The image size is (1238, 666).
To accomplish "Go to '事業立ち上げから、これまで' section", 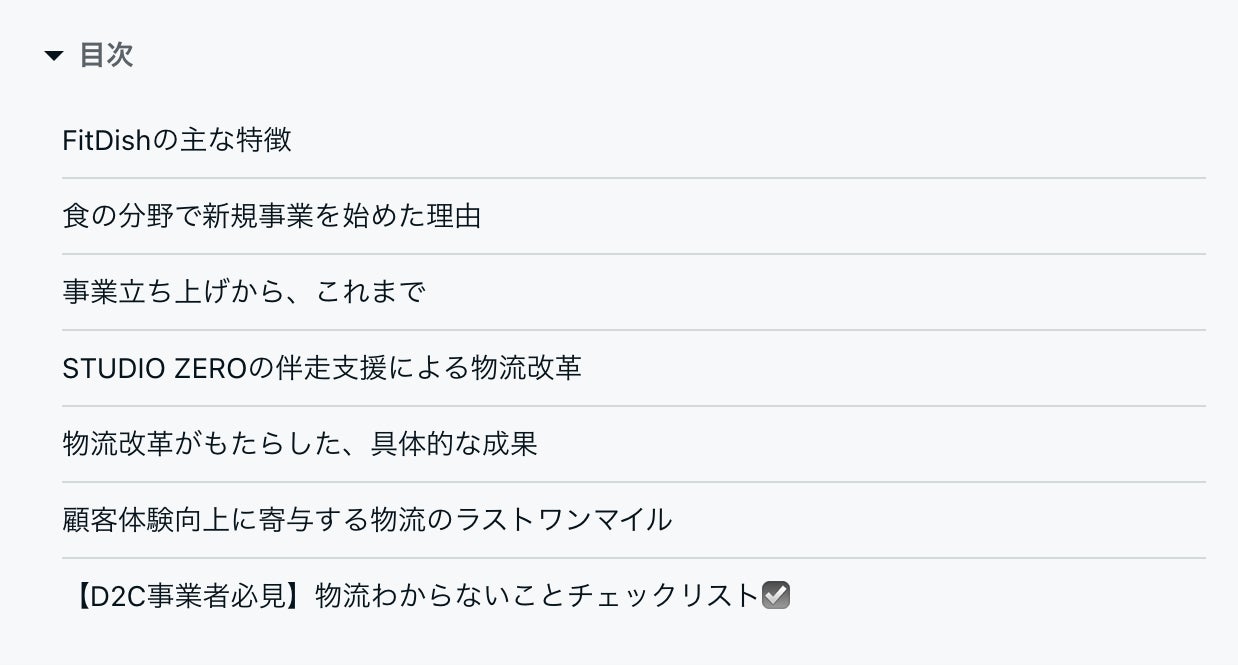I will [x=244, y=292].
